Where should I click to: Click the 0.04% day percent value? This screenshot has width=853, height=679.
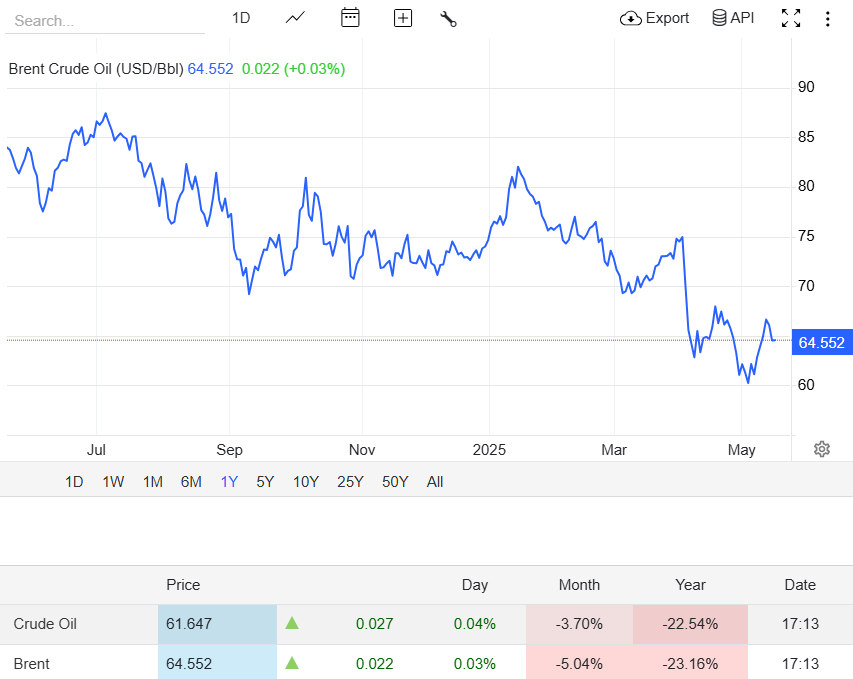coord(474,624)
